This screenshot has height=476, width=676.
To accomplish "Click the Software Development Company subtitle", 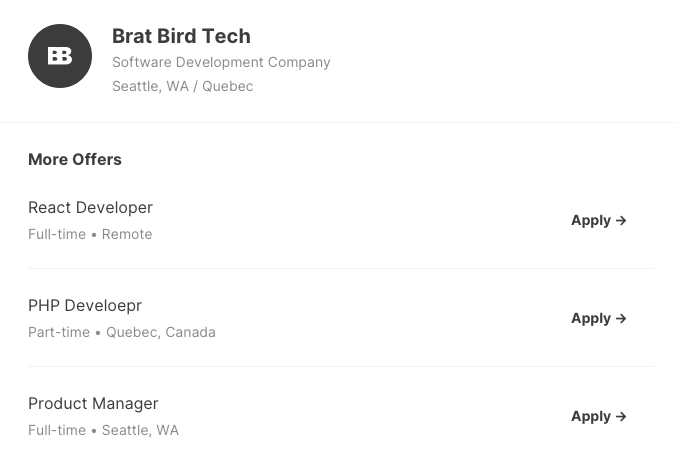I will tap(221, 62).
